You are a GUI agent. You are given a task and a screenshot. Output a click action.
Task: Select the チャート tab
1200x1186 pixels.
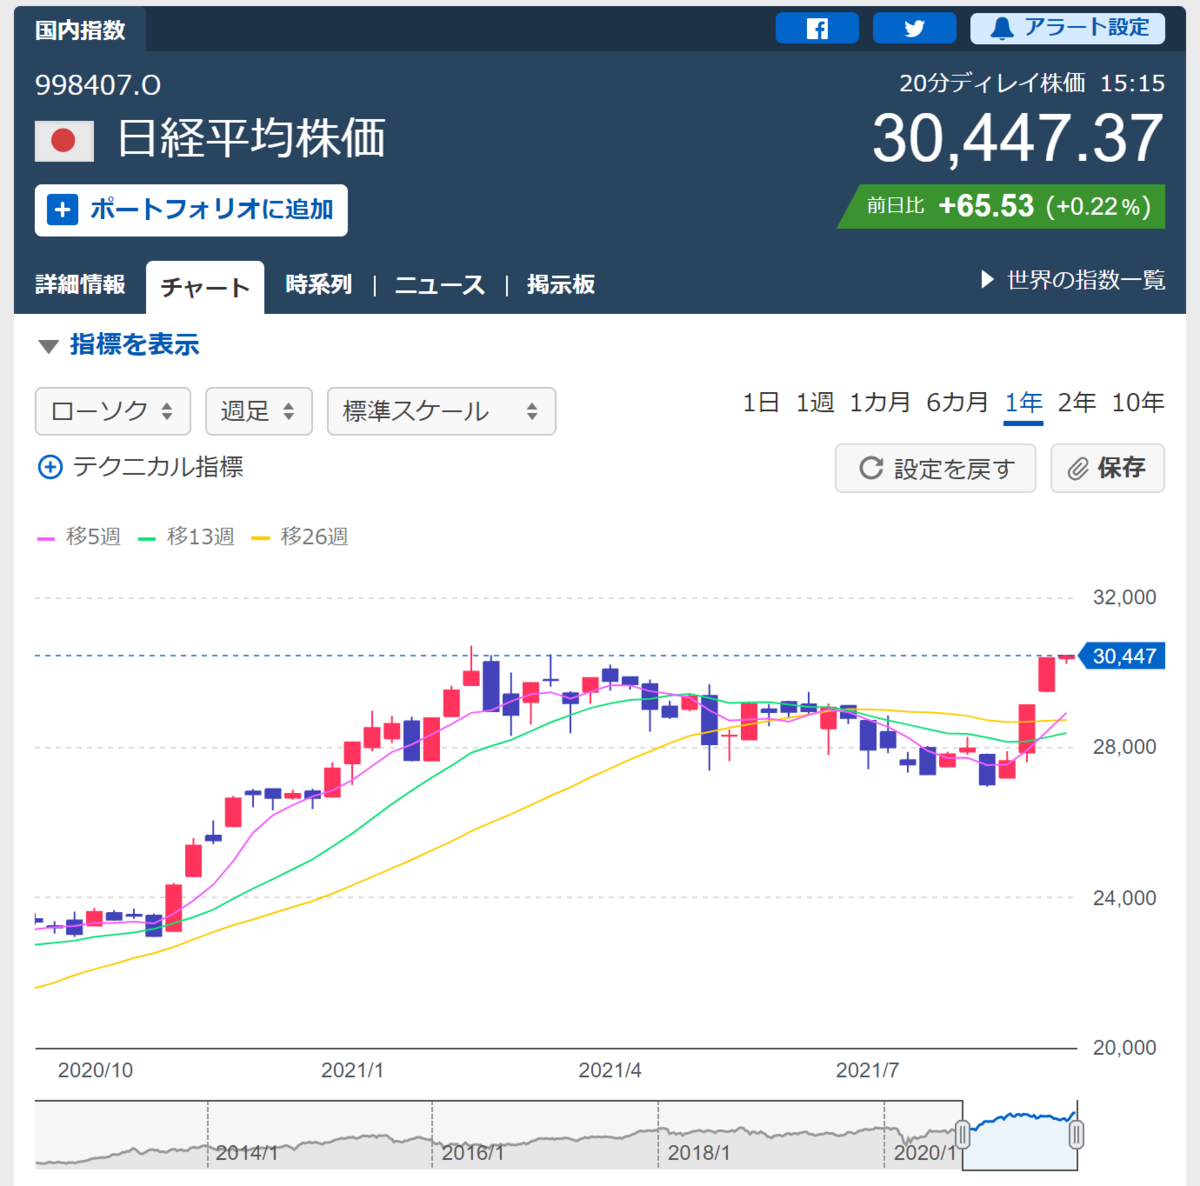click(205, 288)
